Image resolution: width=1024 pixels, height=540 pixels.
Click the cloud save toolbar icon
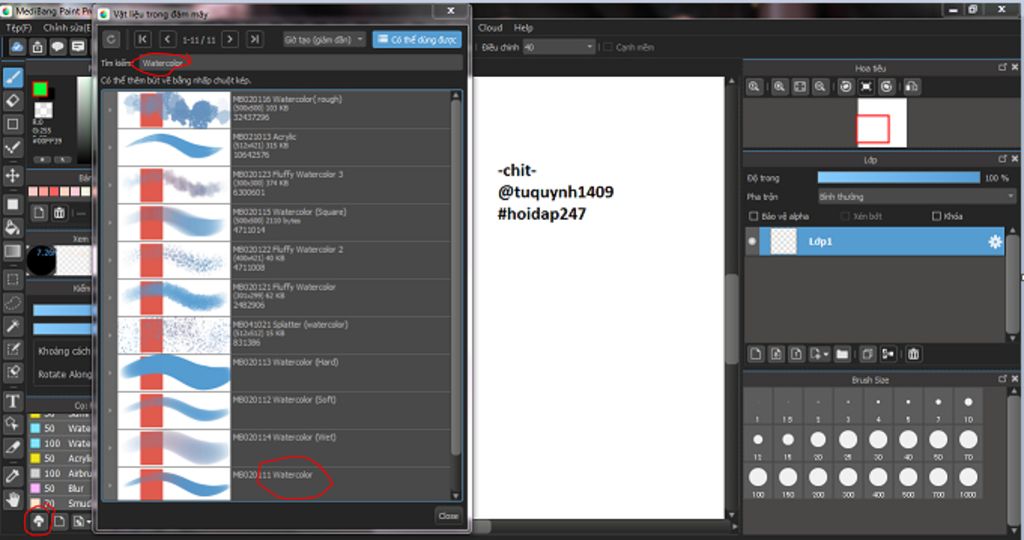18,47
